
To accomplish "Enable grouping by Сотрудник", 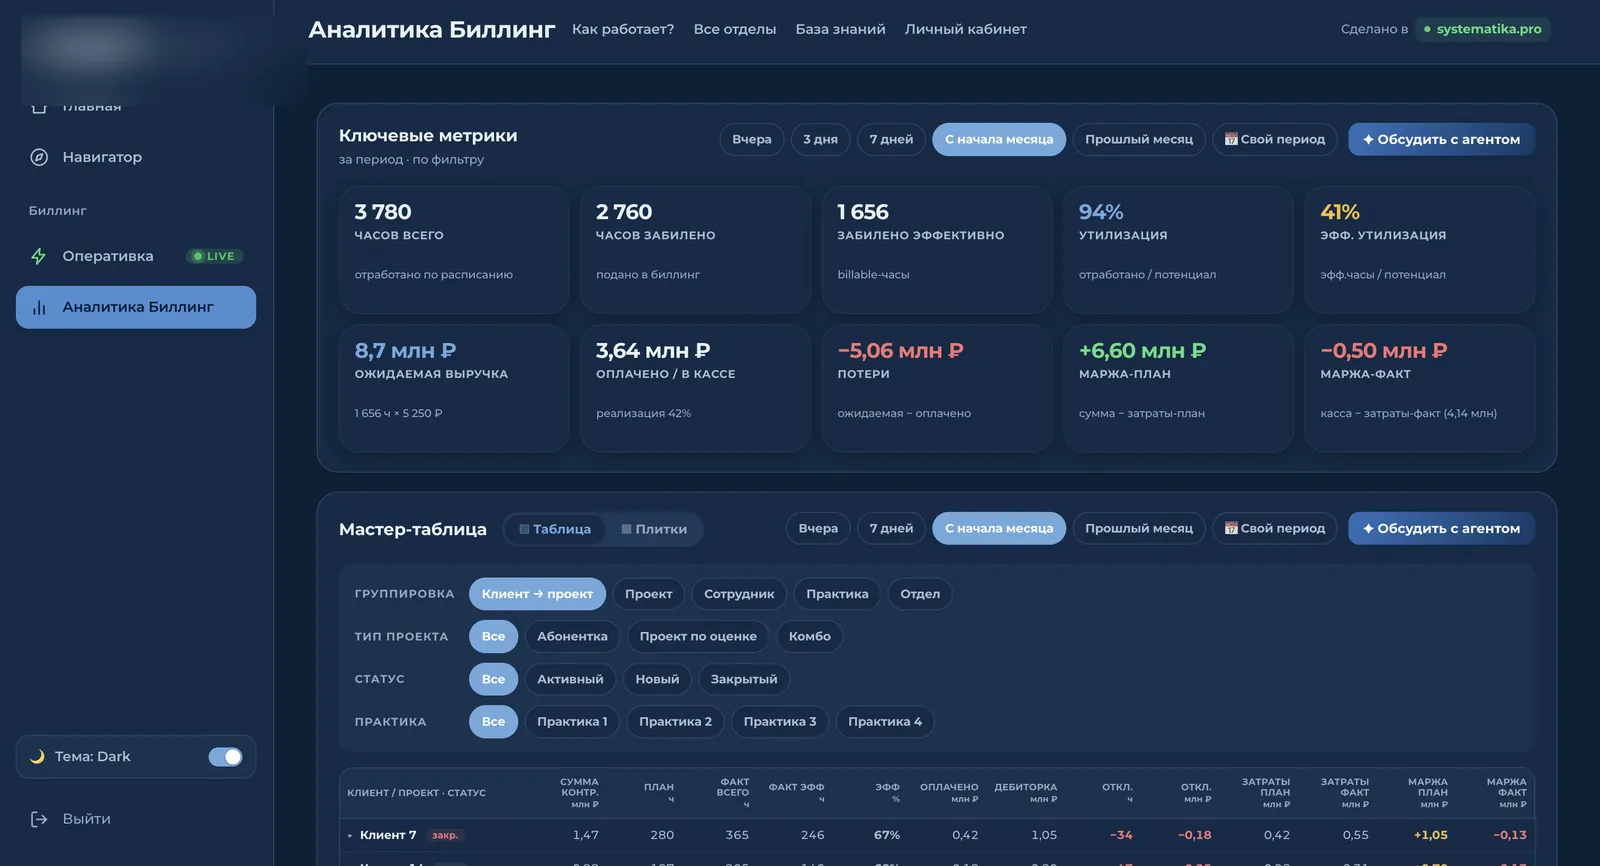I will 739,594.
